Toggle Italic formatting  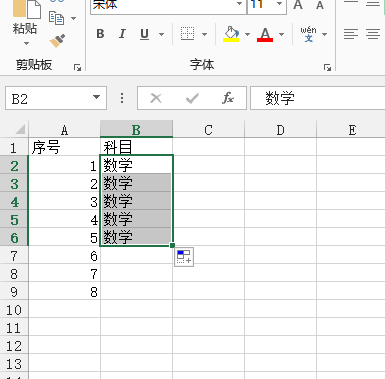(x=122, y=34)
